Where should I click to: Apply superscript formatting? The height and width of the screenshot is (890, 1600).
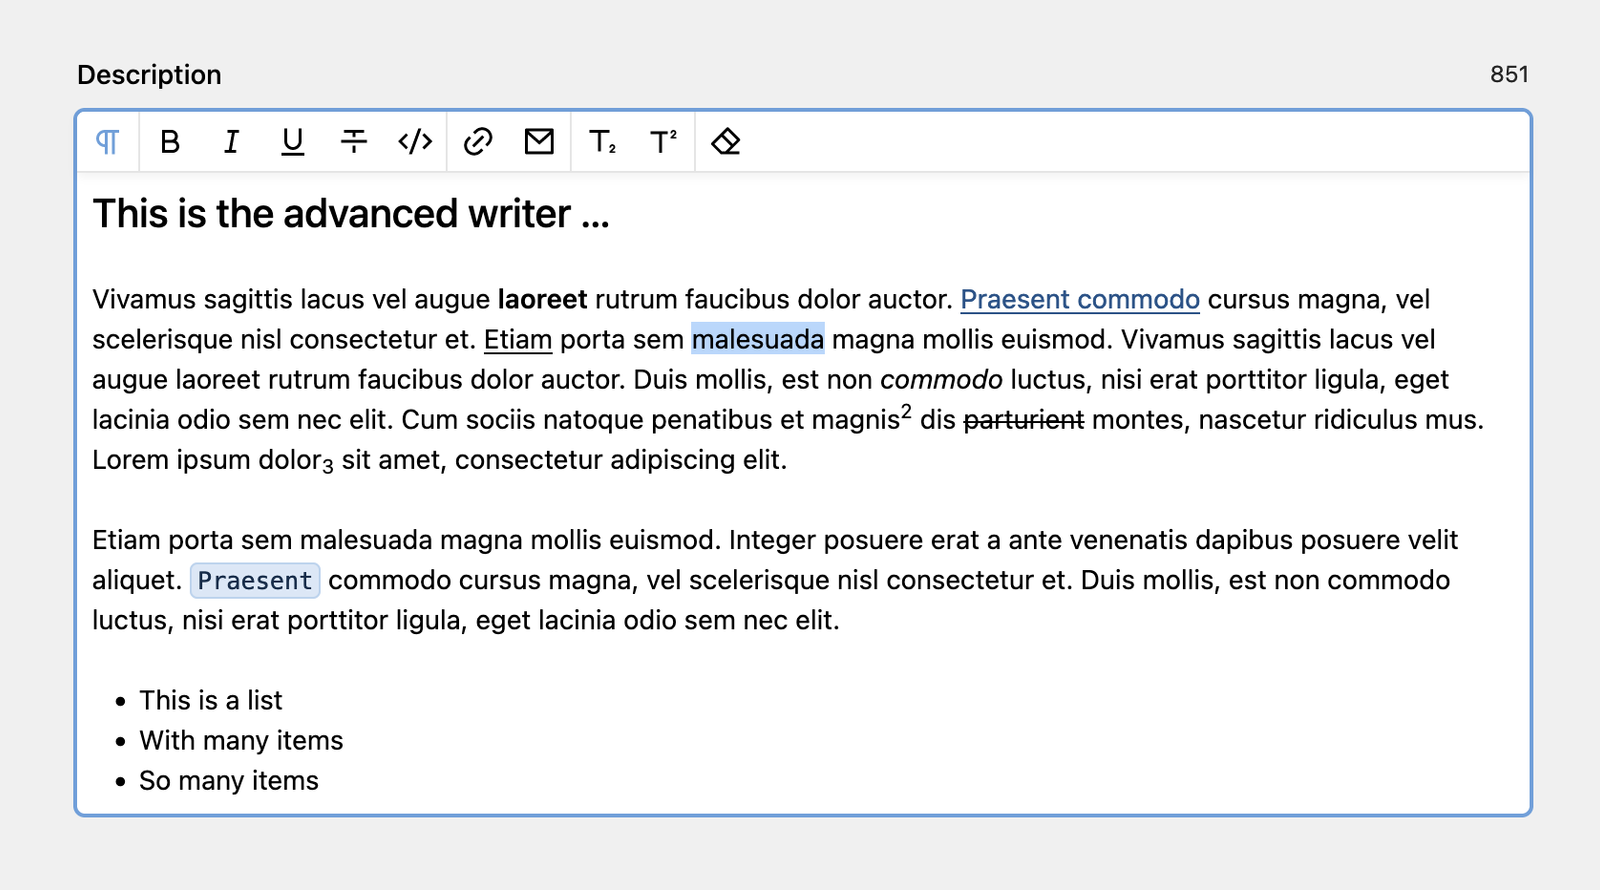tap(663, 142)
